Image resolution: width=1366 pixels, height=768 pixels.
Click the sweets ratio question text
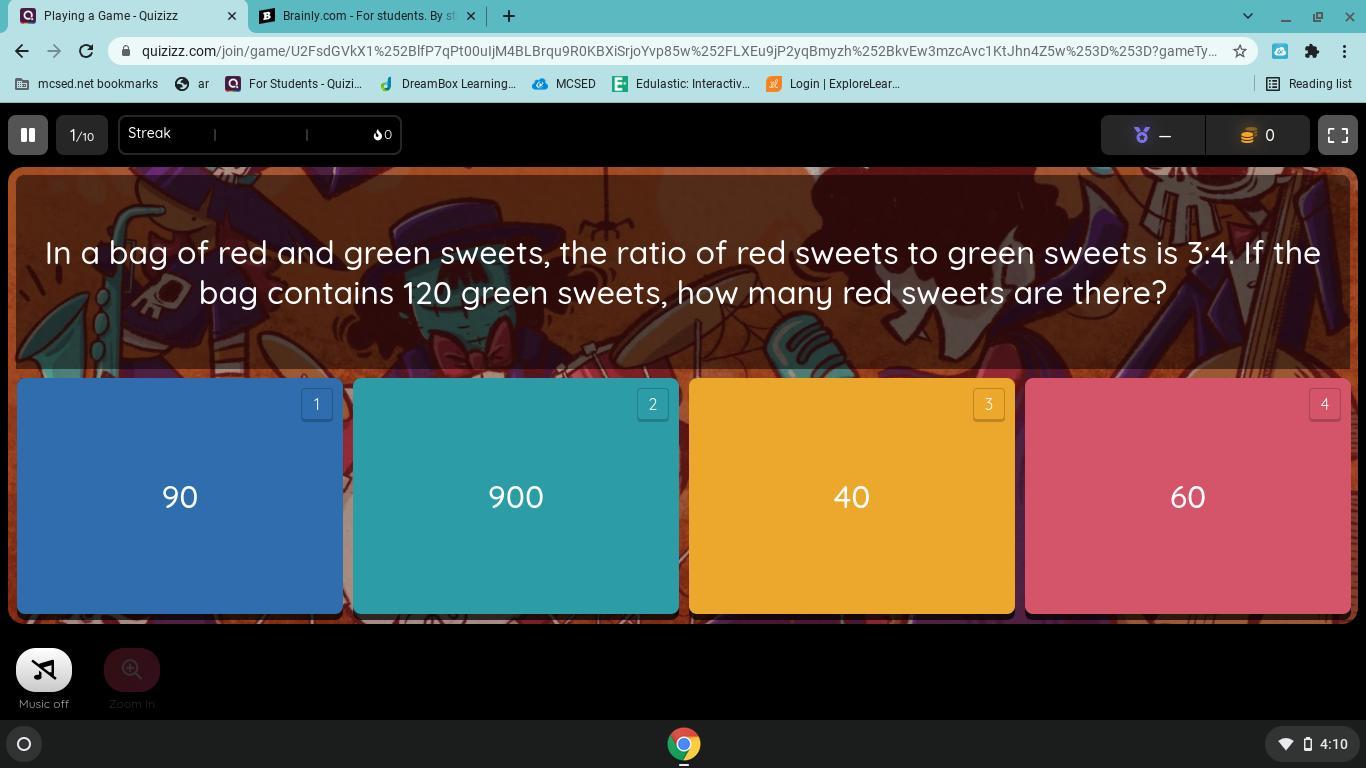pos(683,272)
